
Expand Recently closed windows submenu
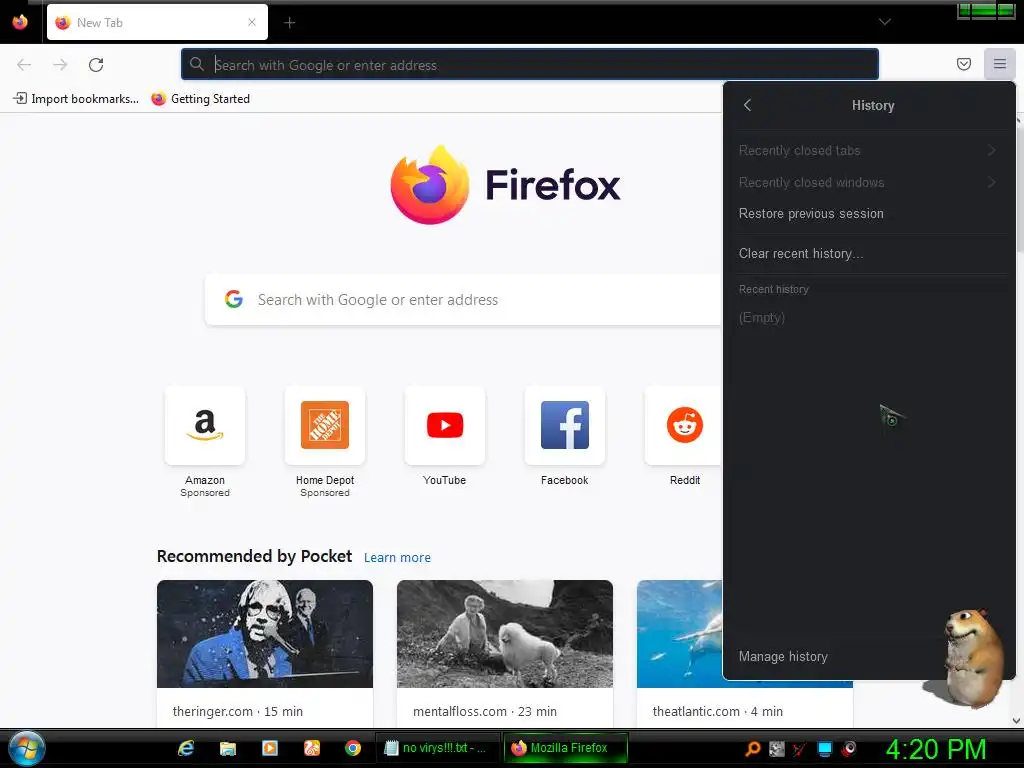point(869,182)
